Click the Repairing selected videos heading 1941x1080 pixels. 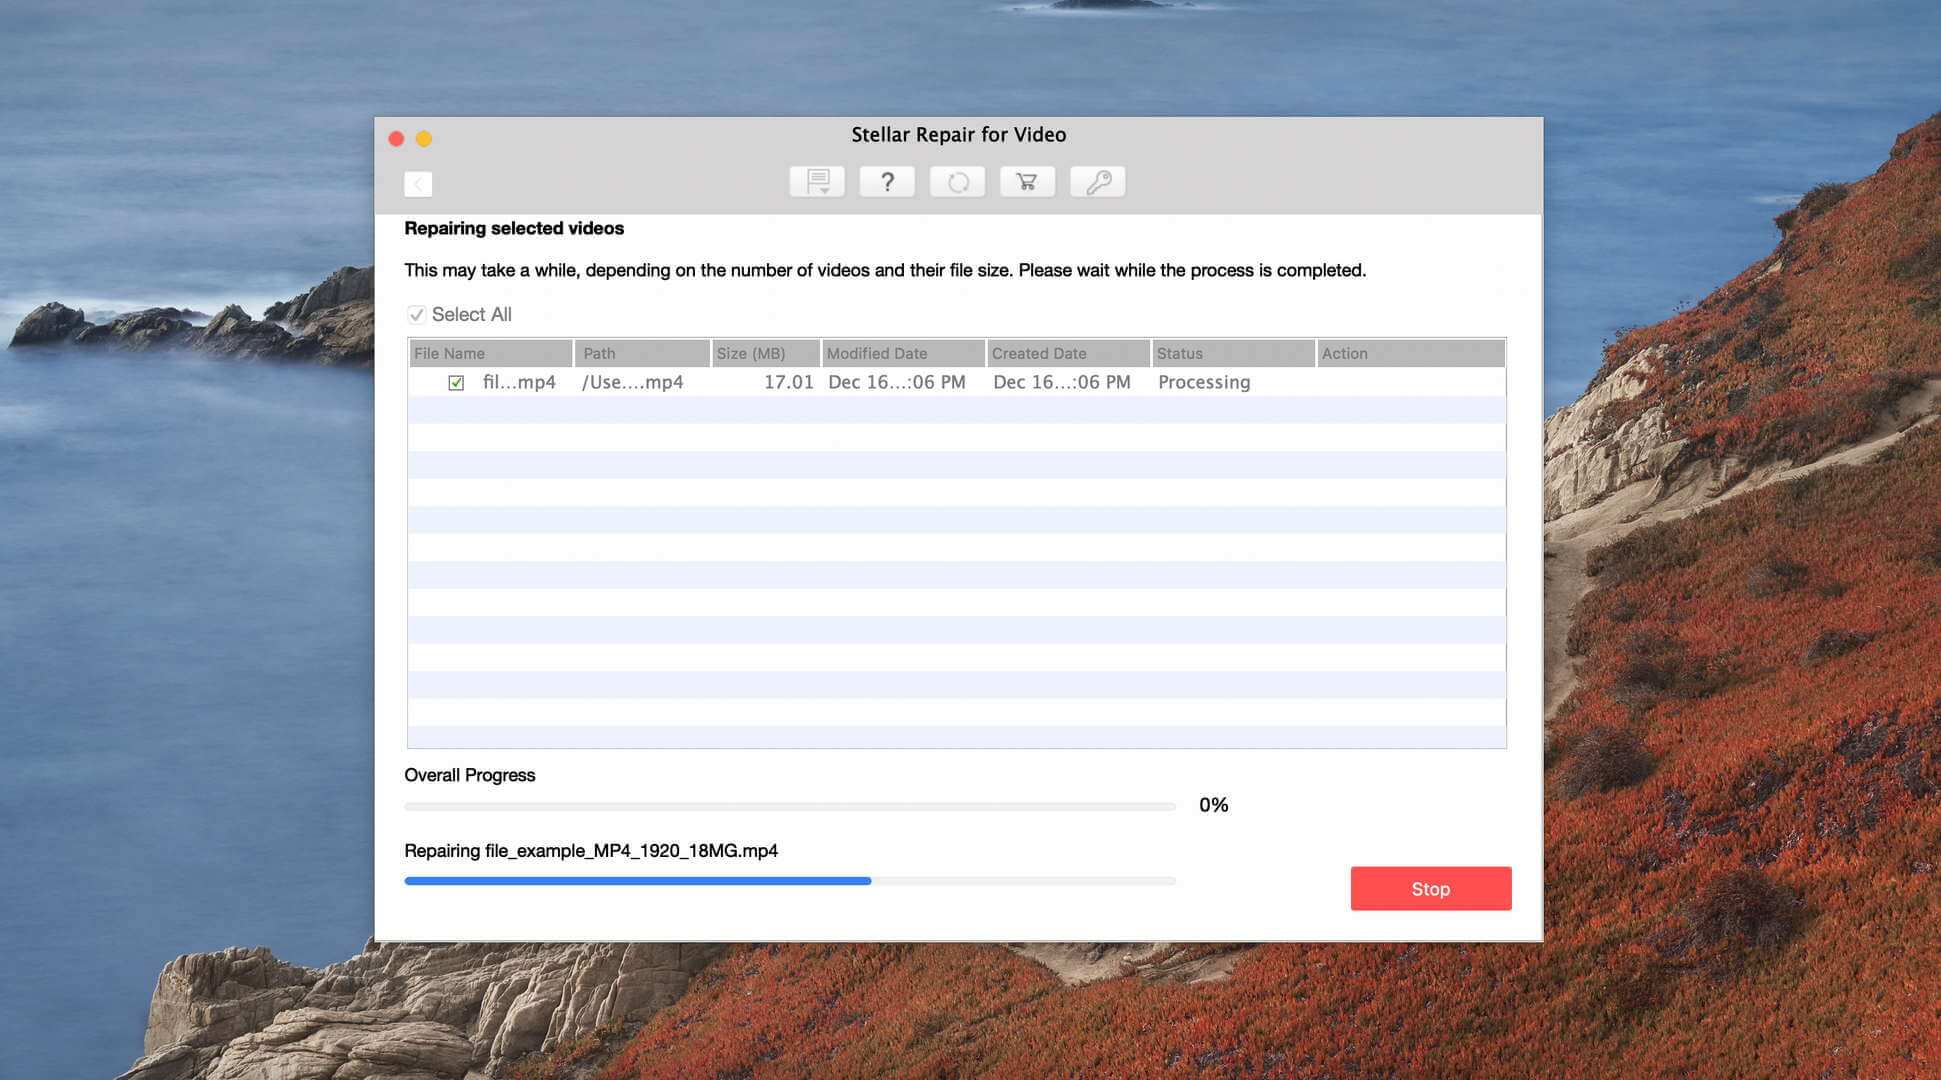514,228
